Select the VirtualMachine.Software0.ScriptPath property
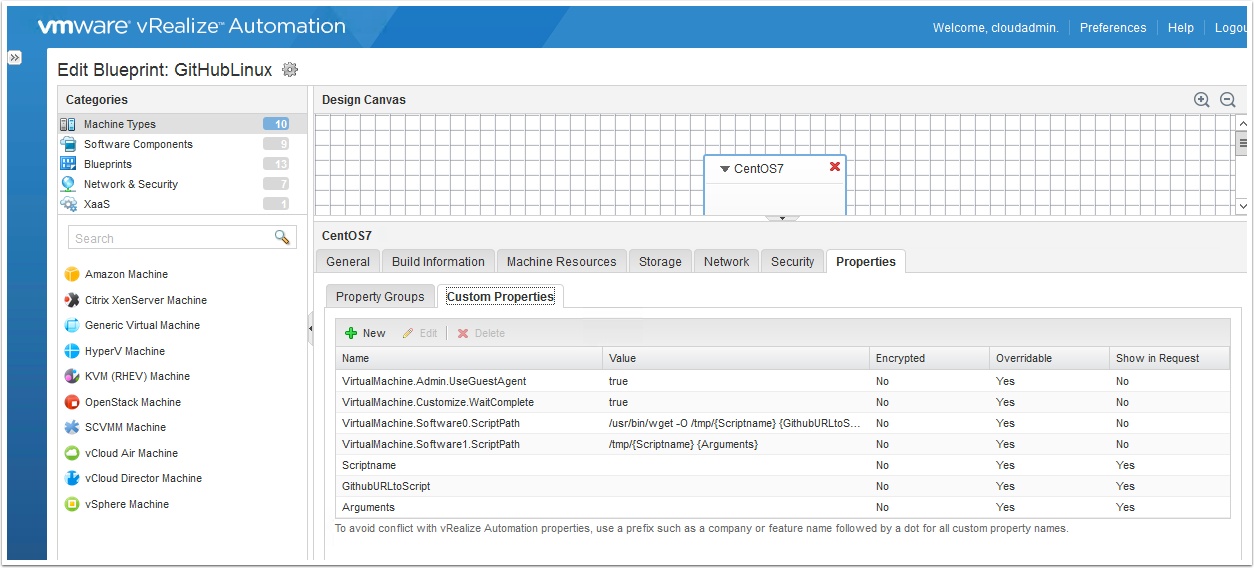 click(783, 423)
